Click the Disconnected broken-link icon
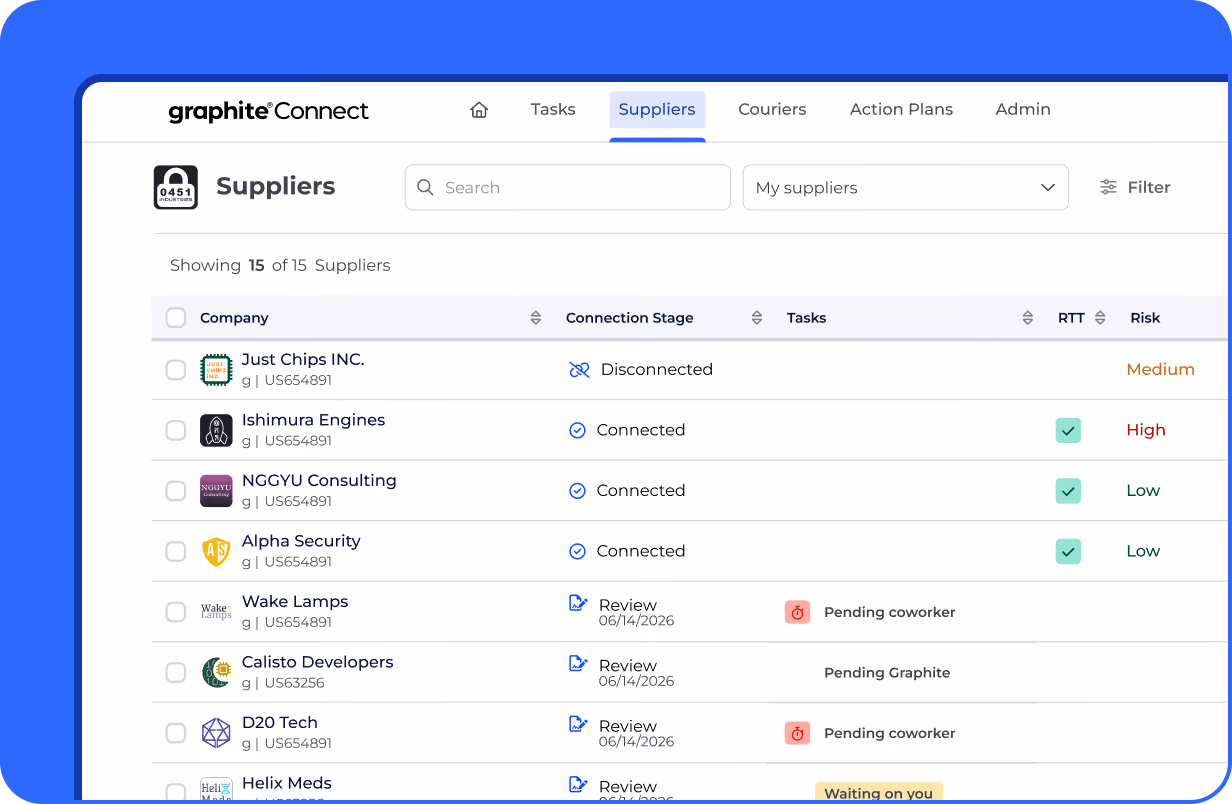 pyautogui.click(x=579, y=370)
